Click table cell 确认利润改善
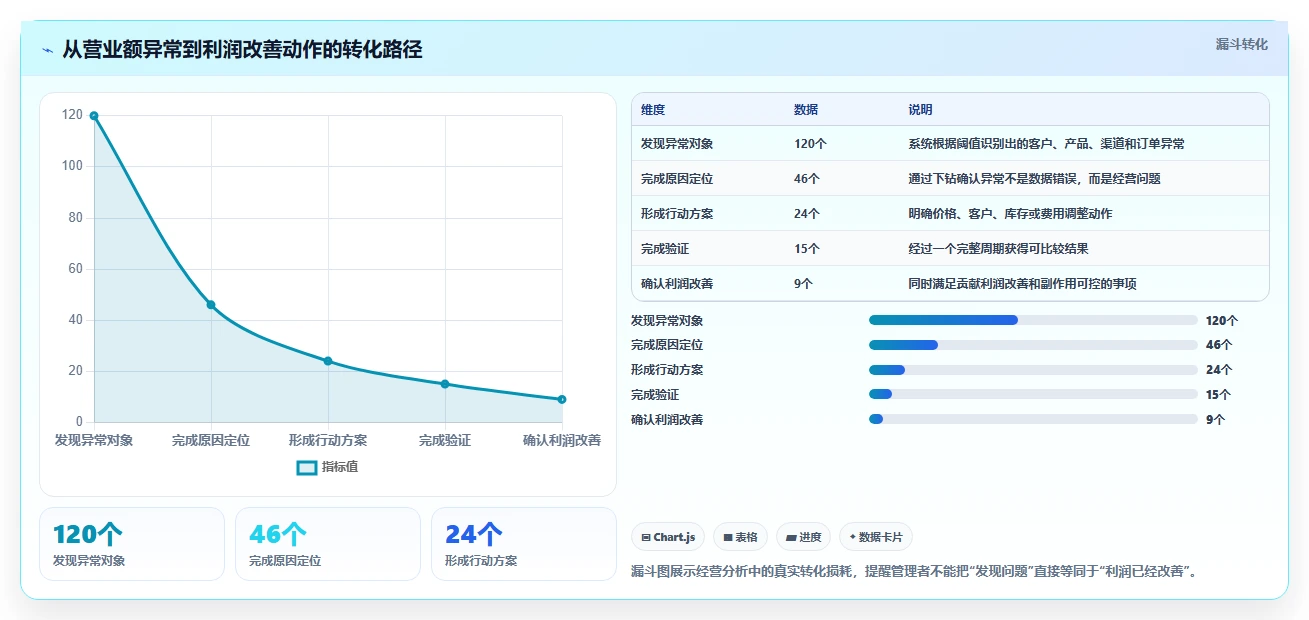Image resolution: width=1309 pixels, height=620 pixels. tap(677, 284)
